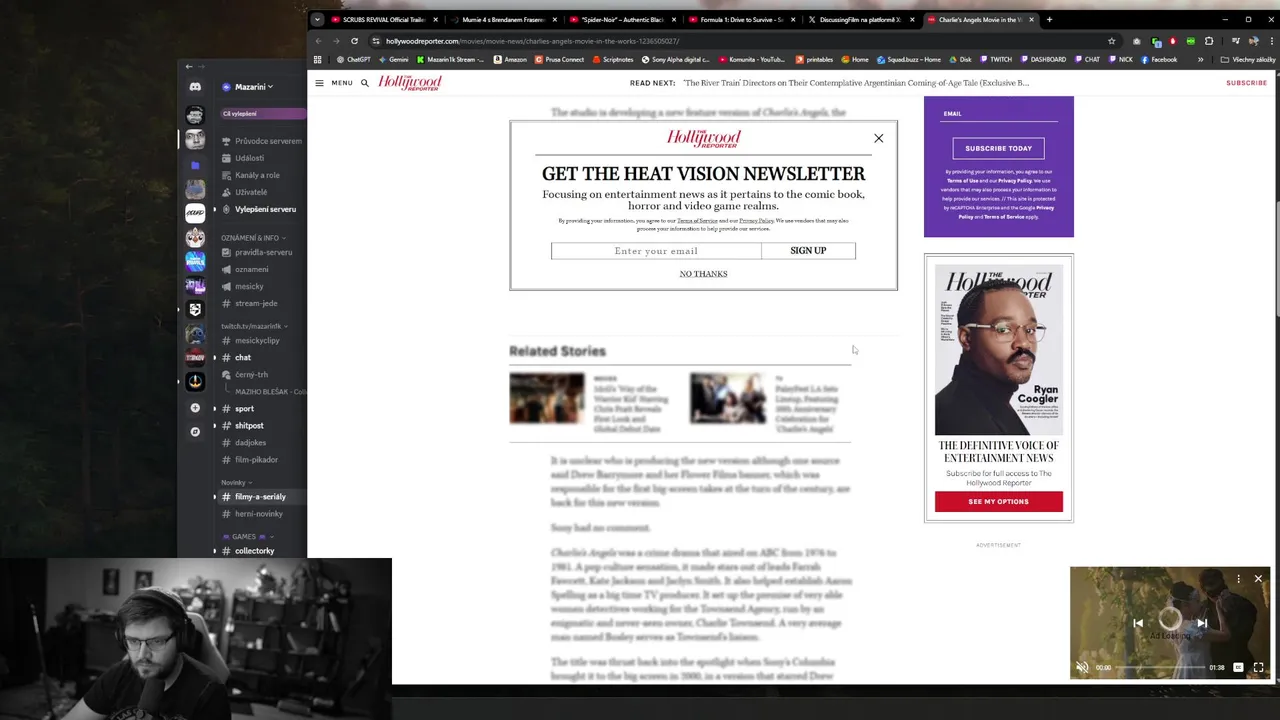Open the tab search dropdown arrow

tap(317, 20)
